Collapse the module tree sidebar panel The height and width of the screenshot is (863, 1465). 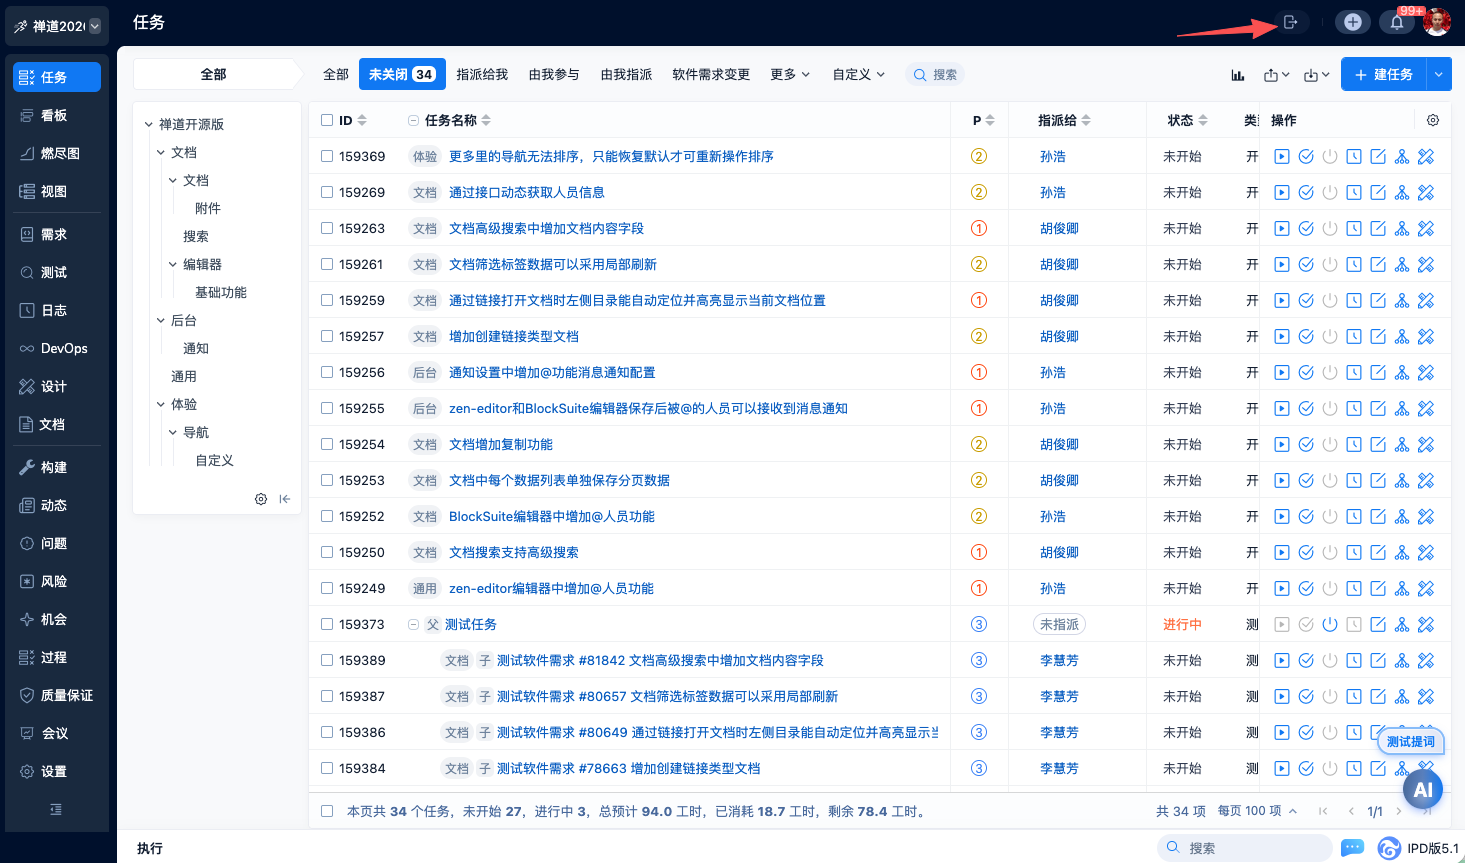[x=285, y=499]
